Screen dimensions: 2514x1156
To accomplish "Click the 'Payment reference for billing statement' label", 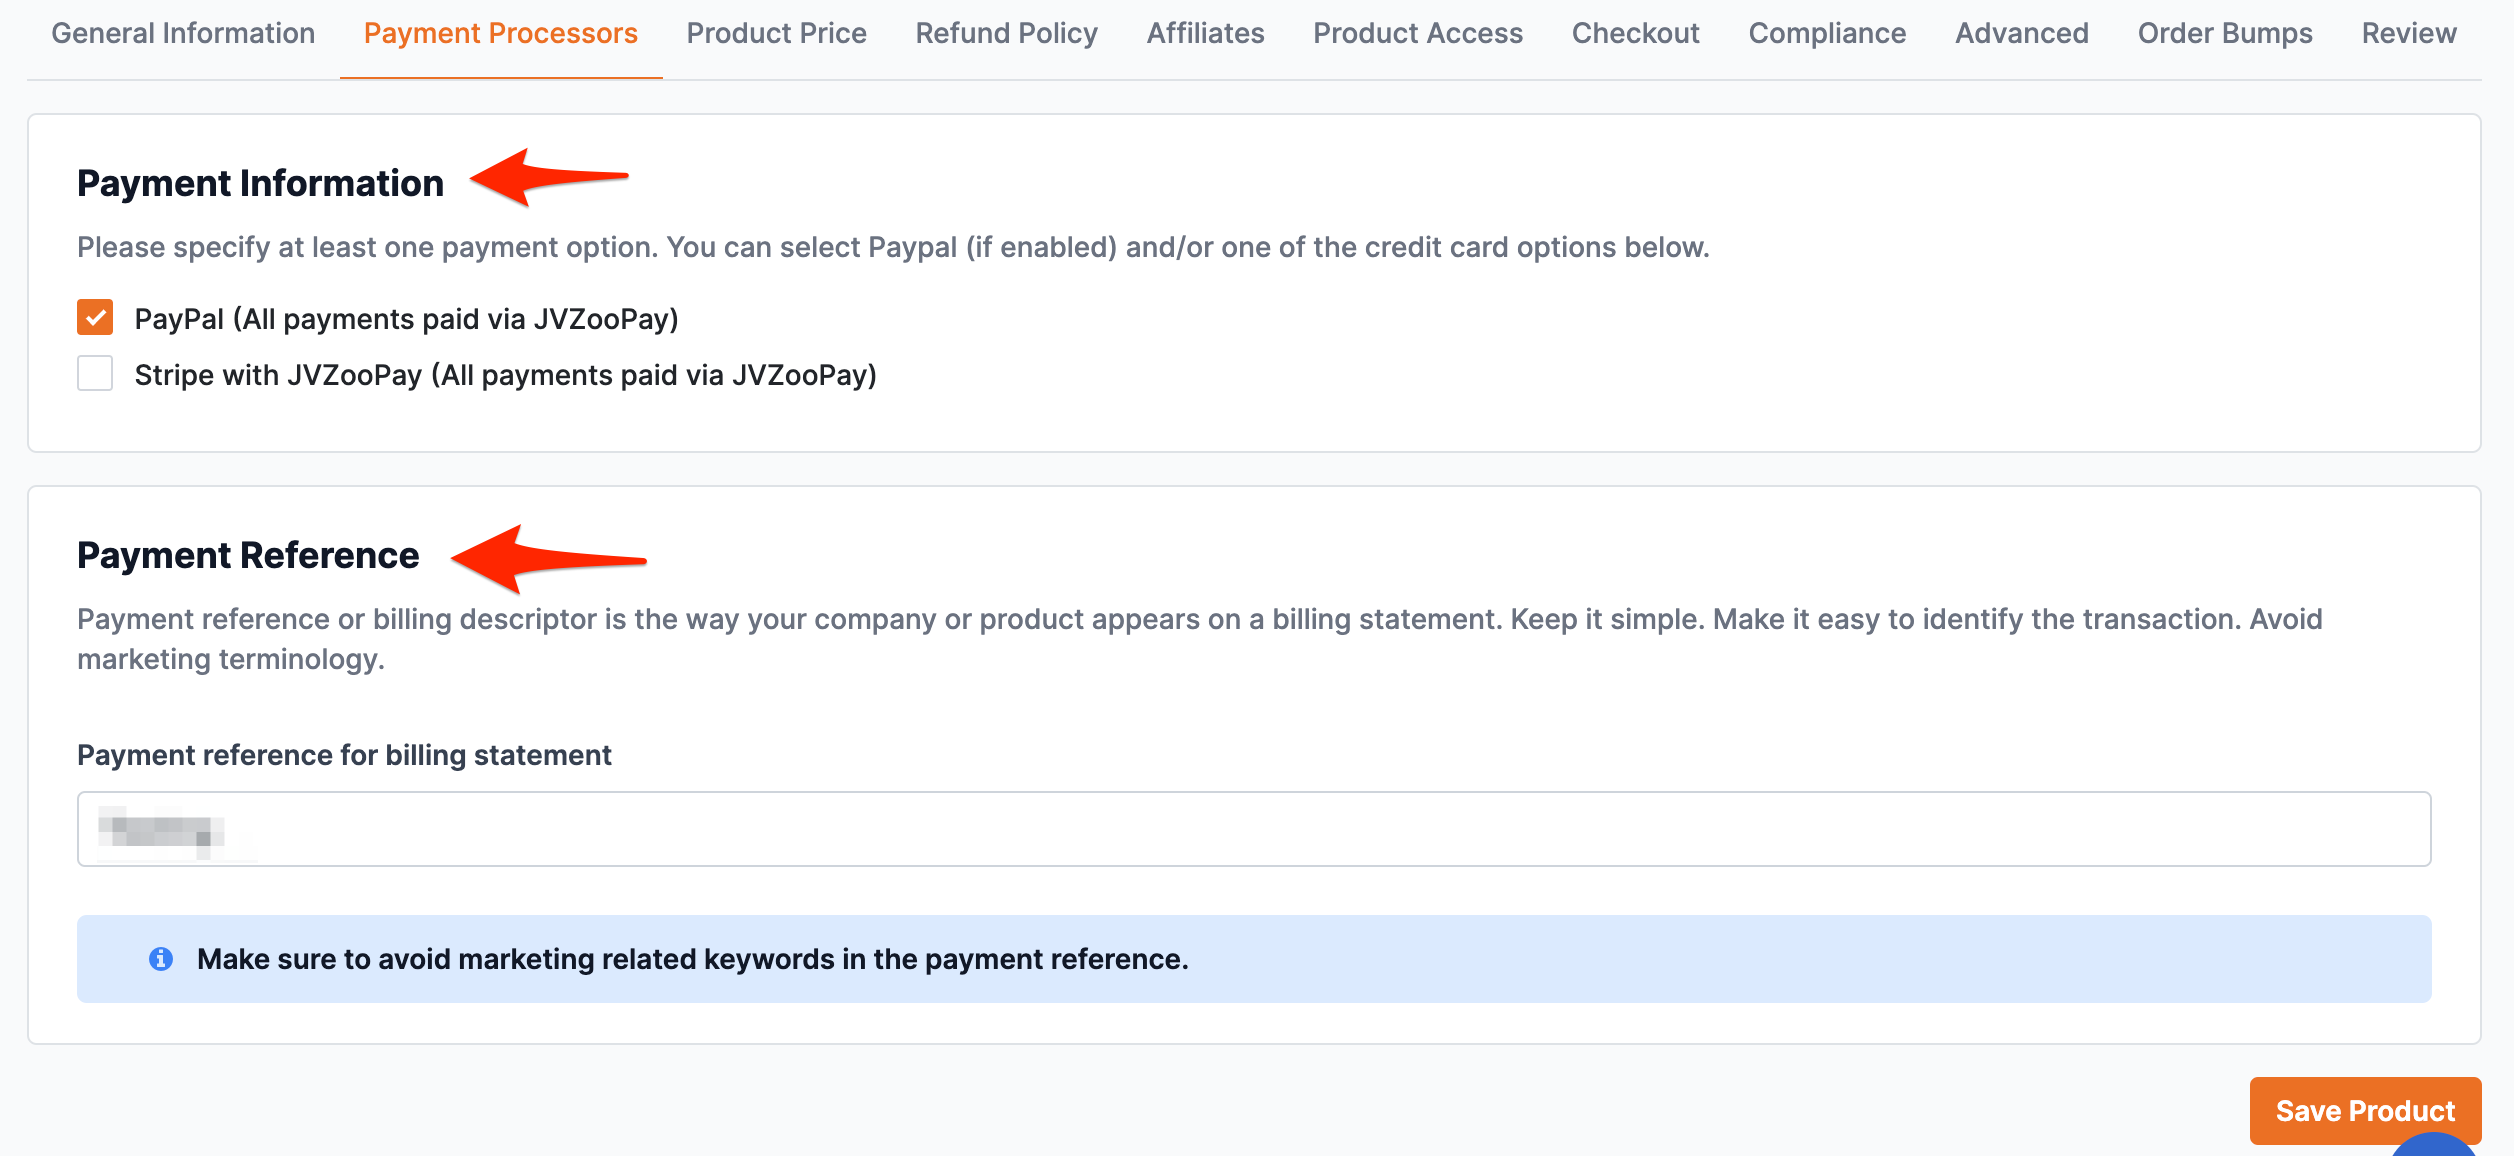I will pyautogui.click(x=344, y=755).
